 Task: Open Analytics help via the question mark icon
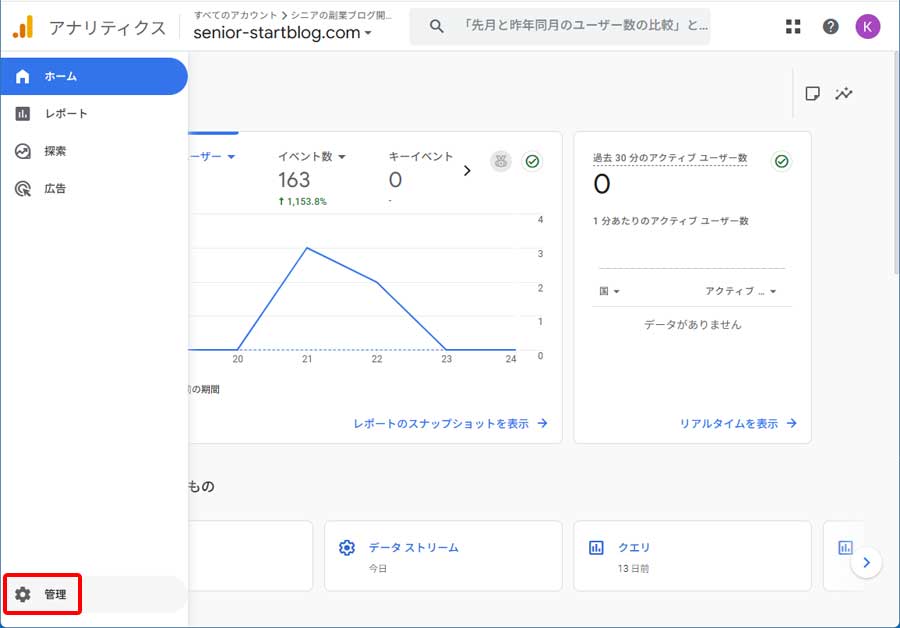830,26
